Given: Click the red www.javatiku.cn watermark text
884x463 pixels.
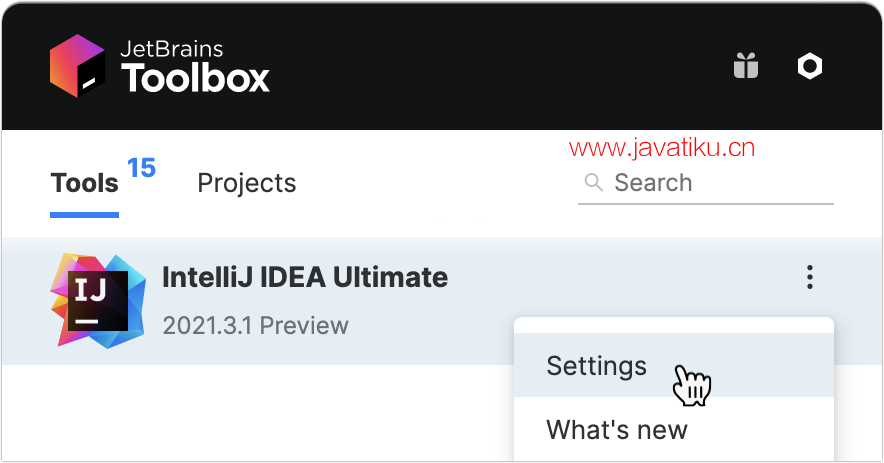Looking at the screenshot, I should click(x=662, y=148).
